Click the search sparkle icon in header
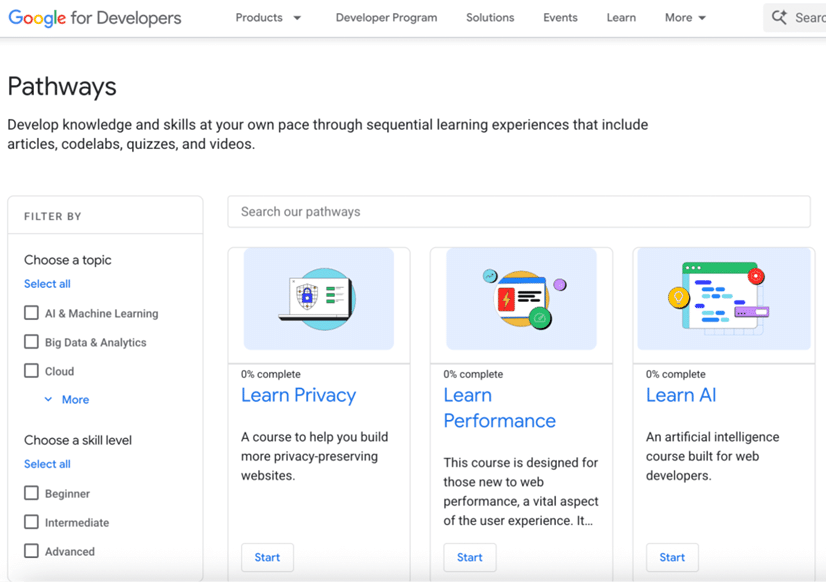The image size is (826, 582). [x=780, y=17]
